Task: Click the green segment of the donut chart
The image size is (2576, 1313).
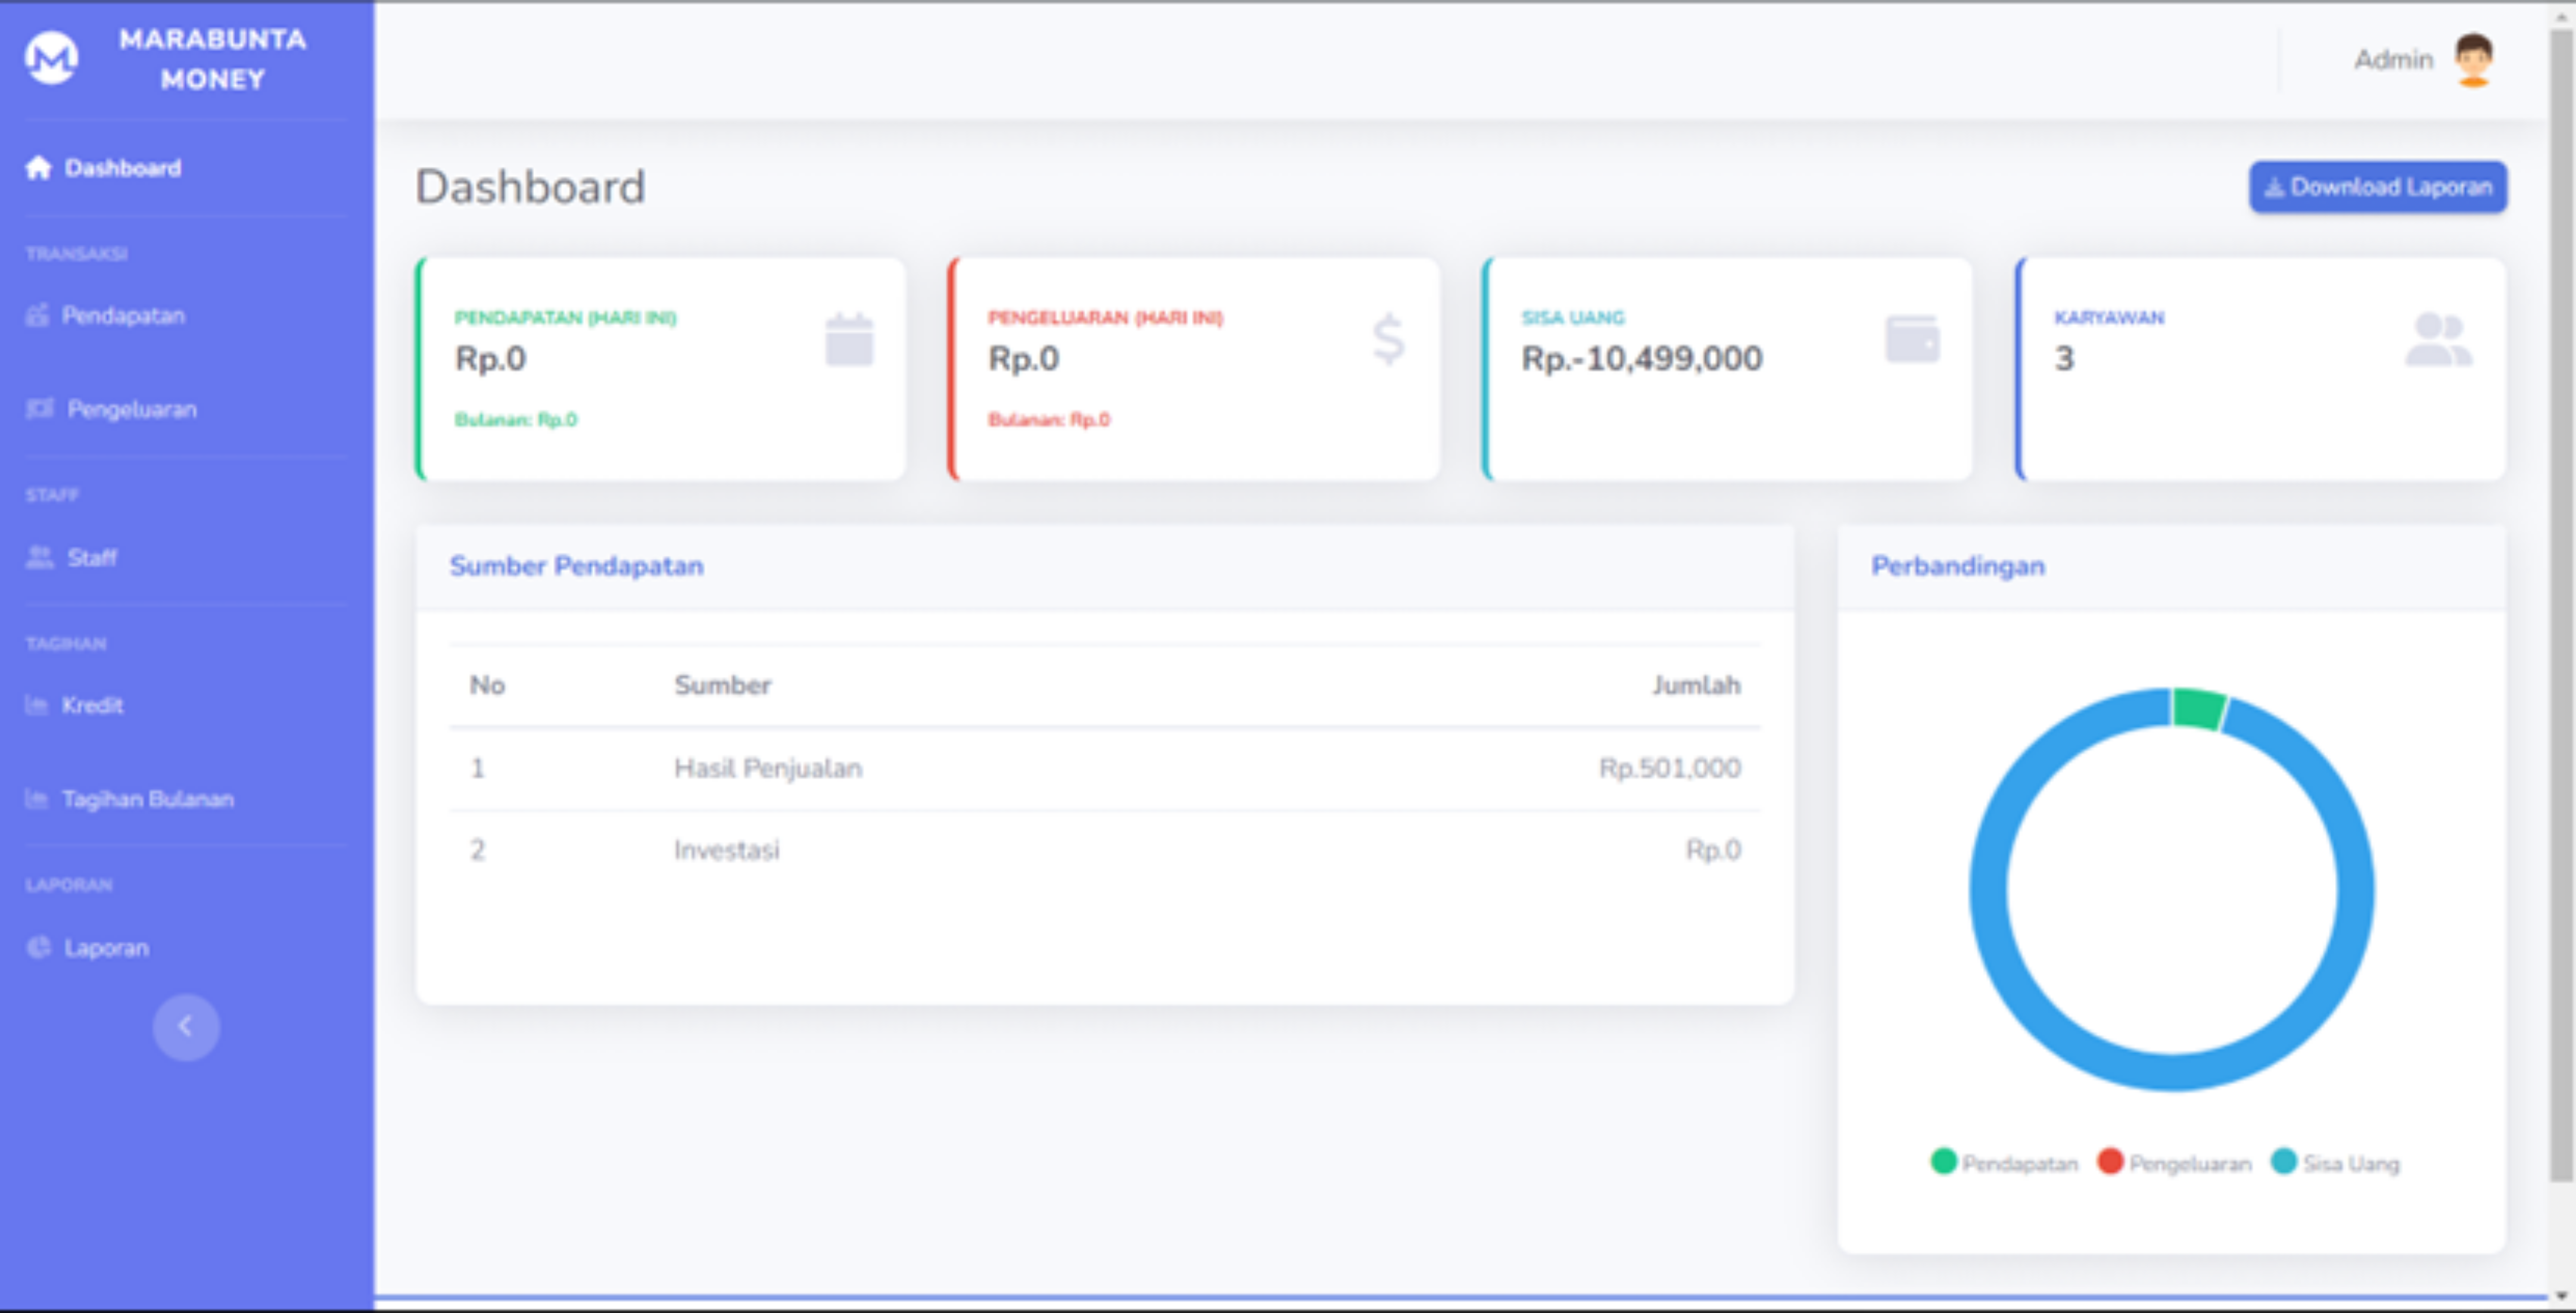Action: pos(2198,709)
